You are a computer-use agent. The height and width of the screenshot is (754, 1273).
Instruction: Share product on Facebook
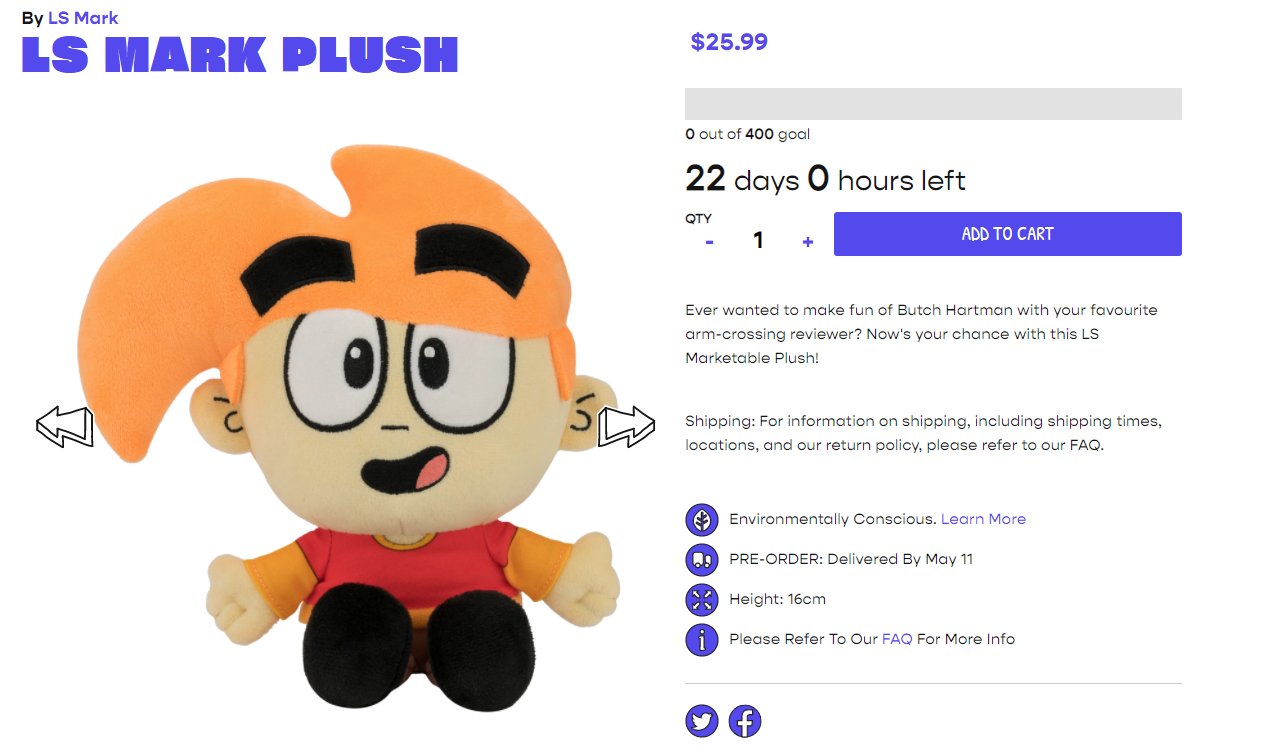click(745, 721)
